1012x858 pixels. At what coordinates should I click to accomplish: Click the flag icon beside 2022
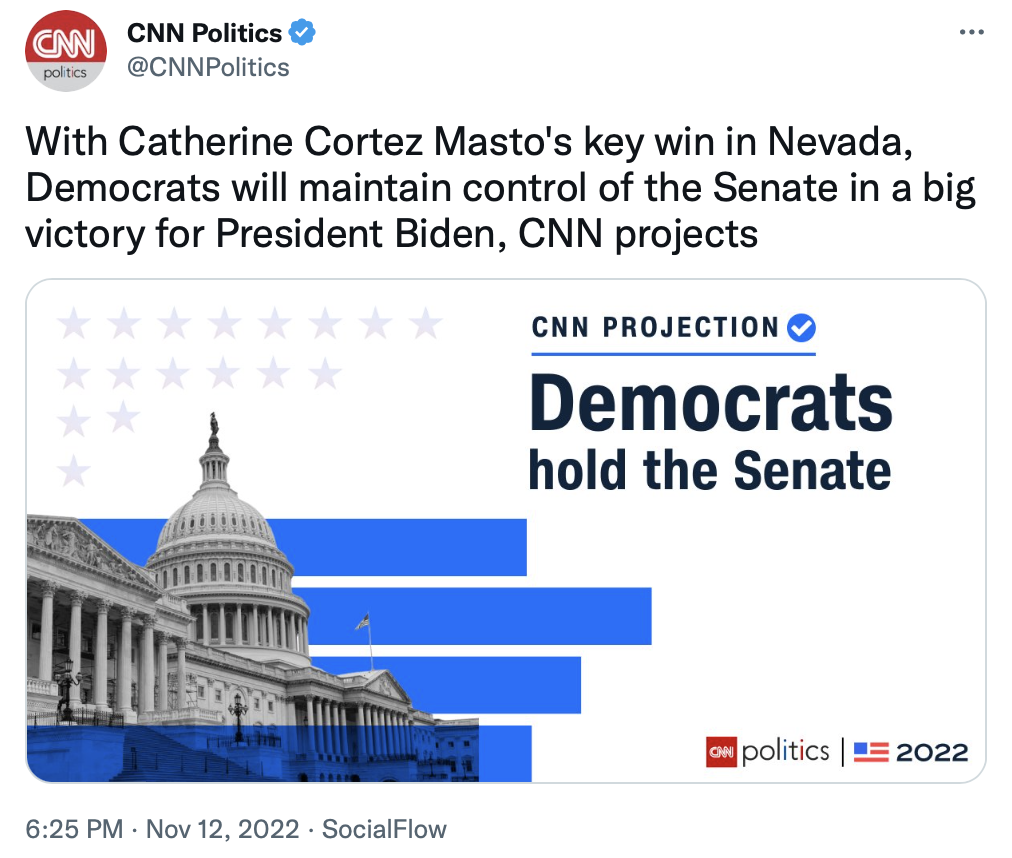point(871,751)
